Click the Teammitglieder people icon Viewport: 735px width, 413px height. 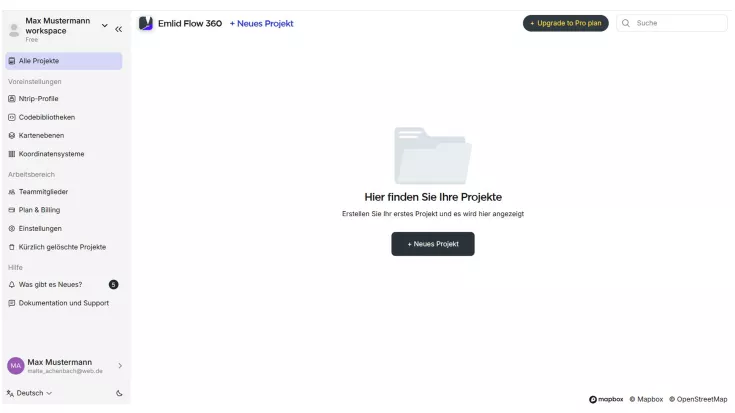point(12,192)
